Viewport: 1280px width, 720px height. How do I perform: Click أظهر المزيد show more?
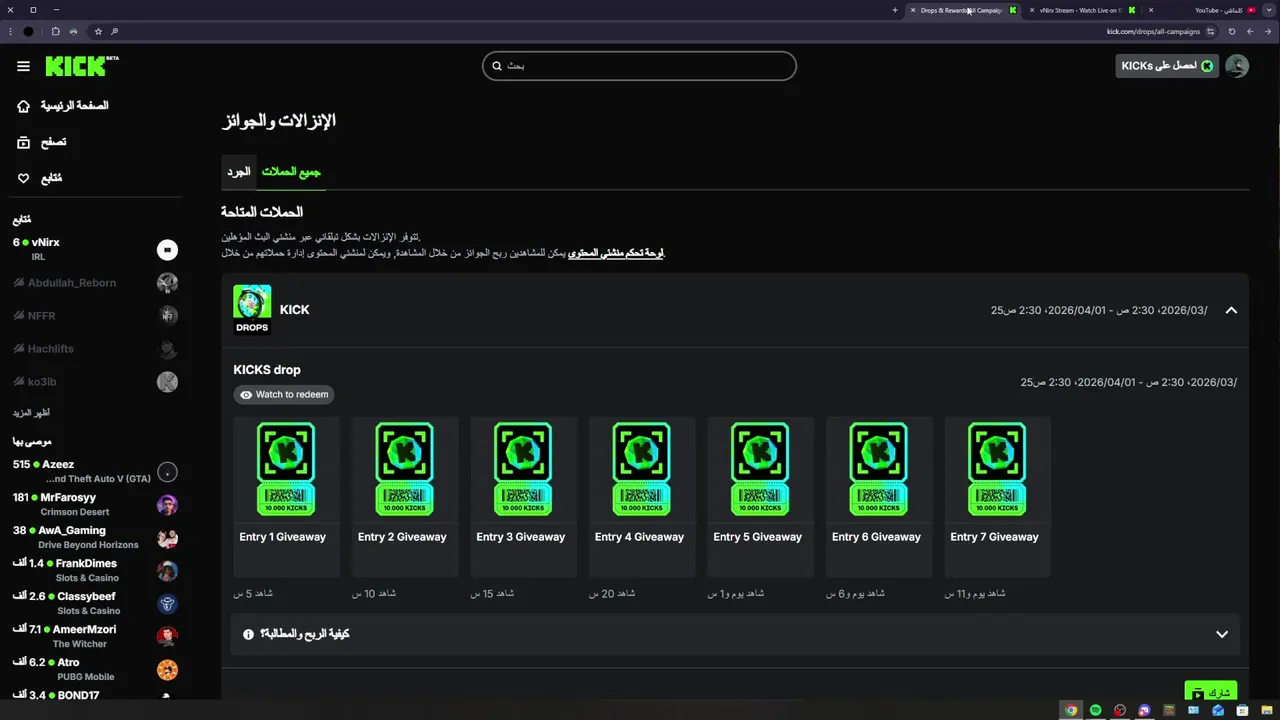[31, 413]
